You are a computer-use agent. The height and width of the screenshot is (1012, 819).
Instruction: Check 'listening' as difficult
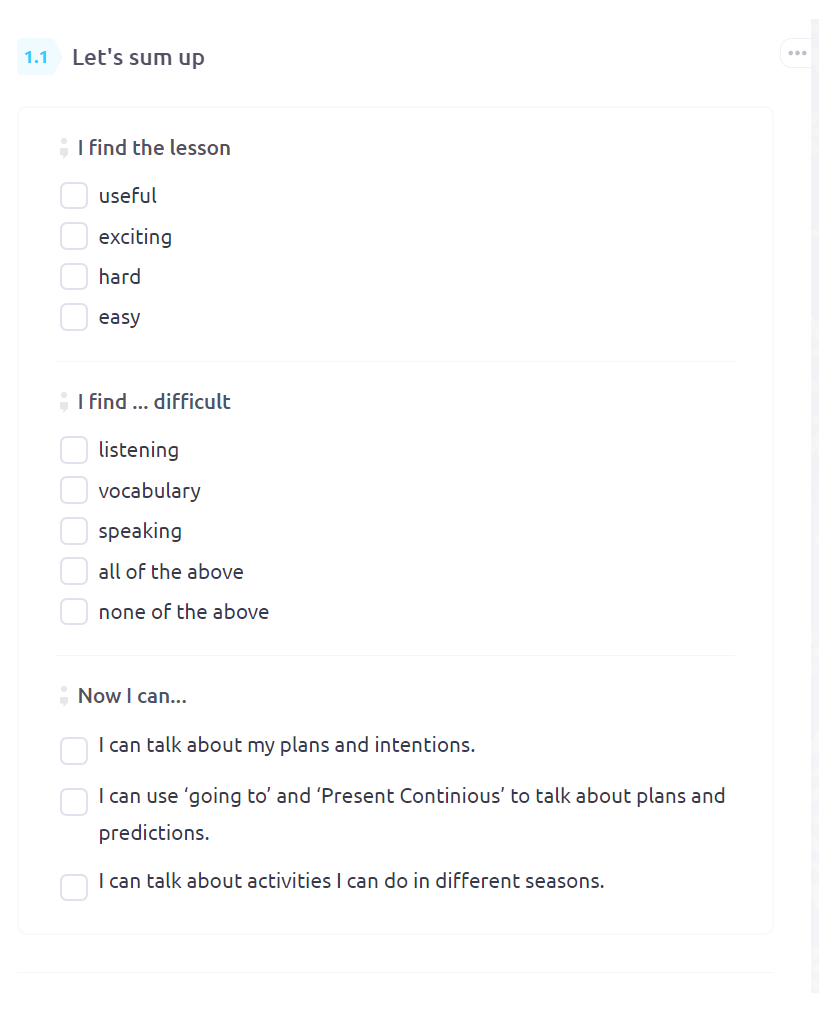(74, 450)
